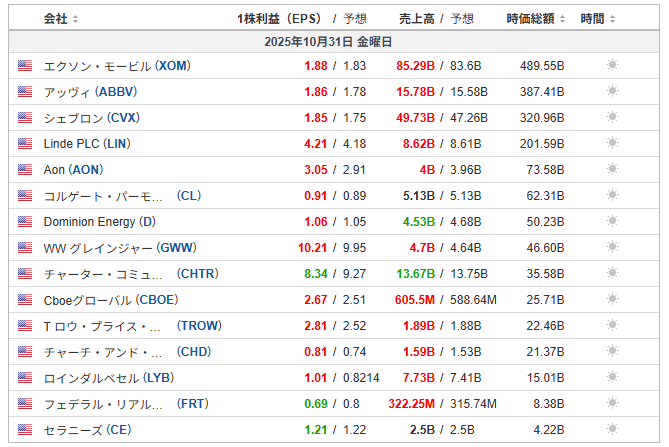
Task: Click US flag icon beside シェブロン
Action: click(25, 117)
